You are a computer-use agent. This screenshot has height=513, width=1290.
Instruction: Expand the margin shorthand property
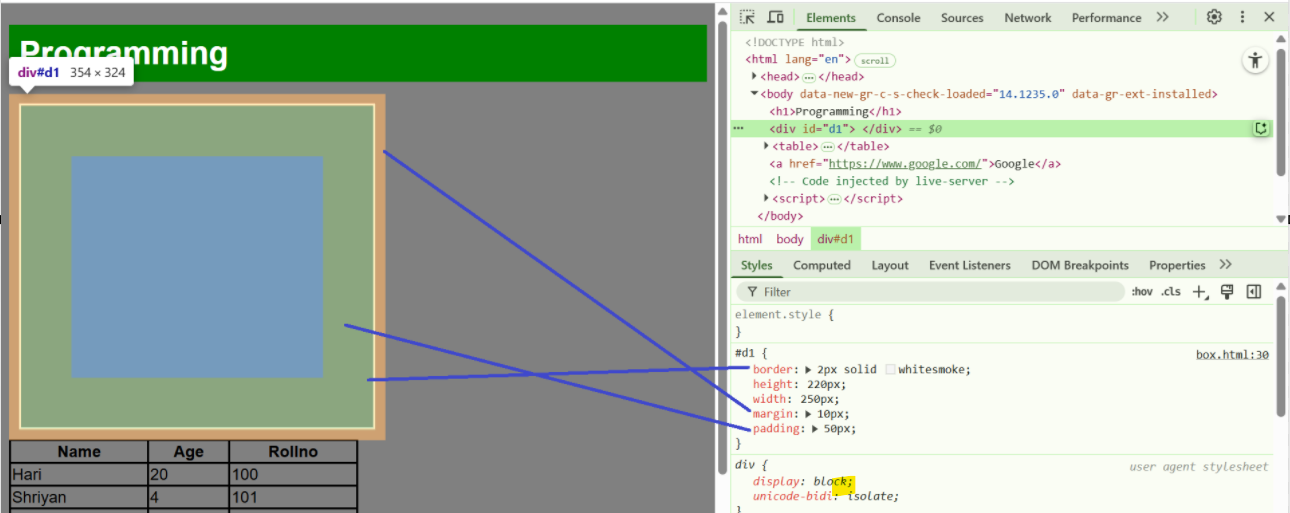click(x=808, y=414)
